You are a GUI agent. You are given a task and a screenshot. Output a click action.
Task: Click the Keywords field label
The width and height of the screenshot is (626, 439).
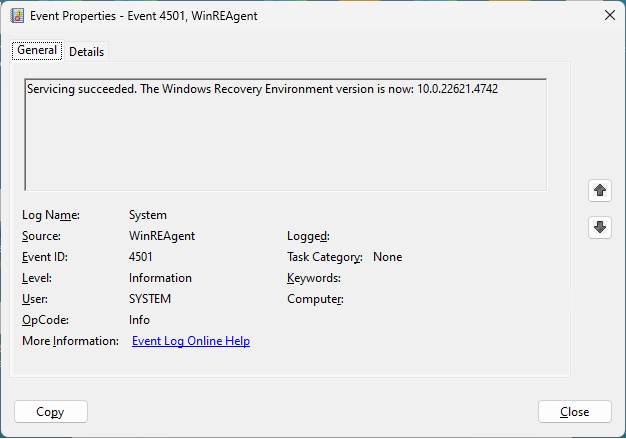point(314,278)
